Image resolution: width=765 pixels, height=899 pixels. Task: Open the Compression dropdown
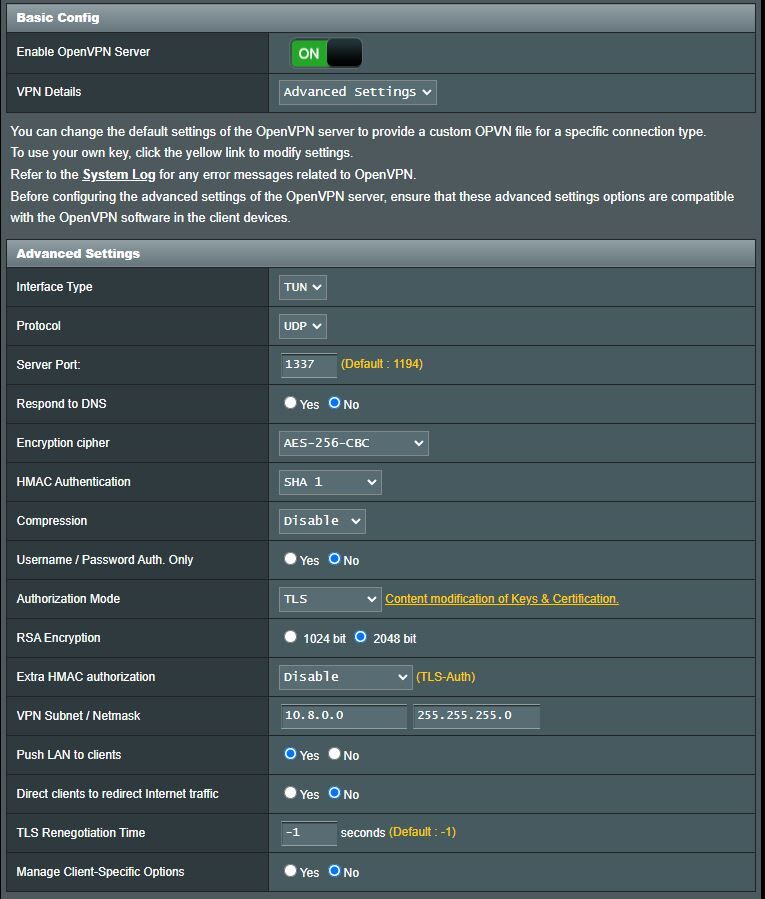[322, 521]
